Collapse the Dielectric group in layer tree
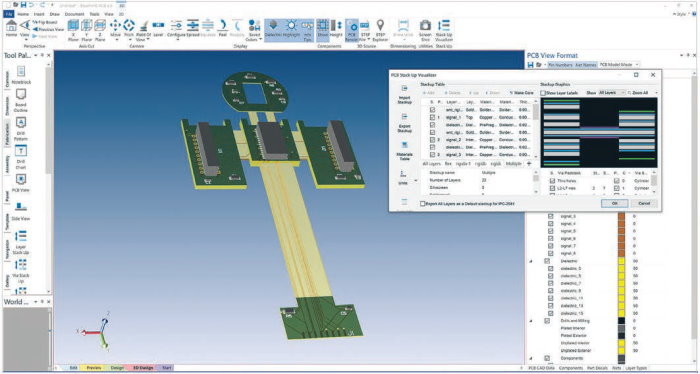Image resolution: width=700 pixels, height=374 pixels. [x=531, y=261]
